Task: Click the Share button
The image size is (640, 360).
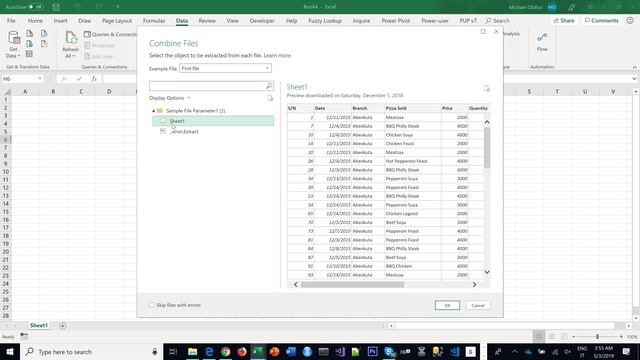Action: click(564, 21)
